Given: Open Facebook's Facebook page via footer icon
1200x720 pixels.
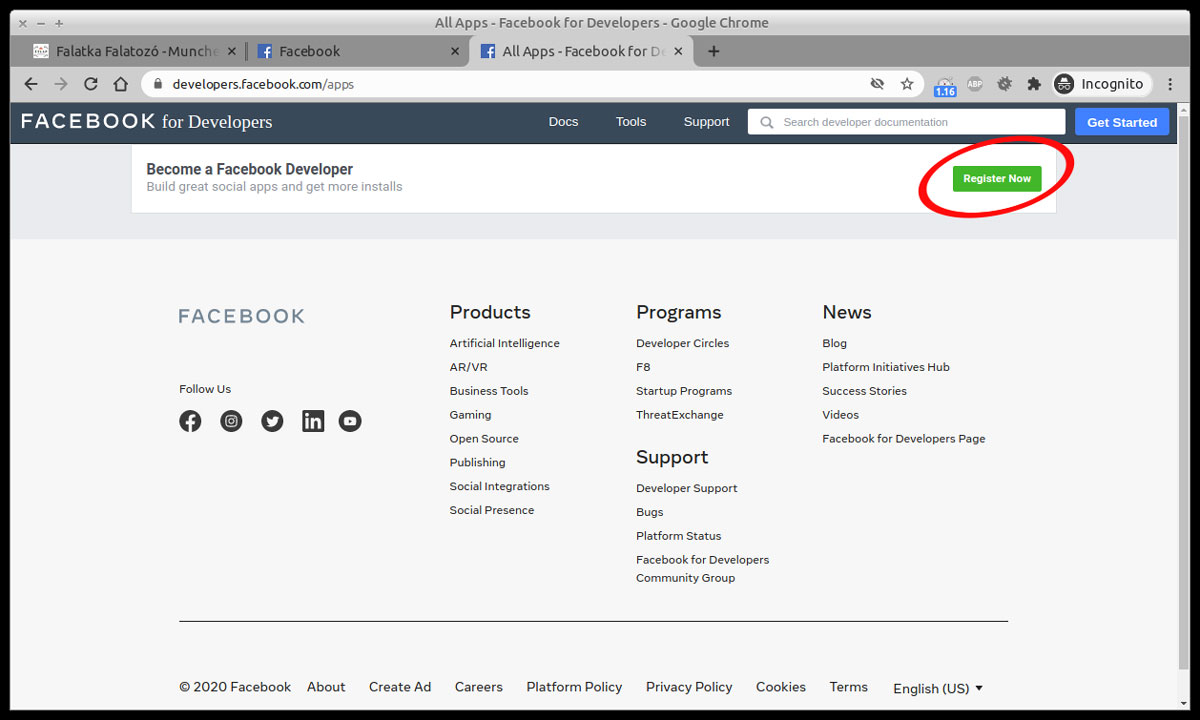Looking at the screenshot, I should point(190,421).
